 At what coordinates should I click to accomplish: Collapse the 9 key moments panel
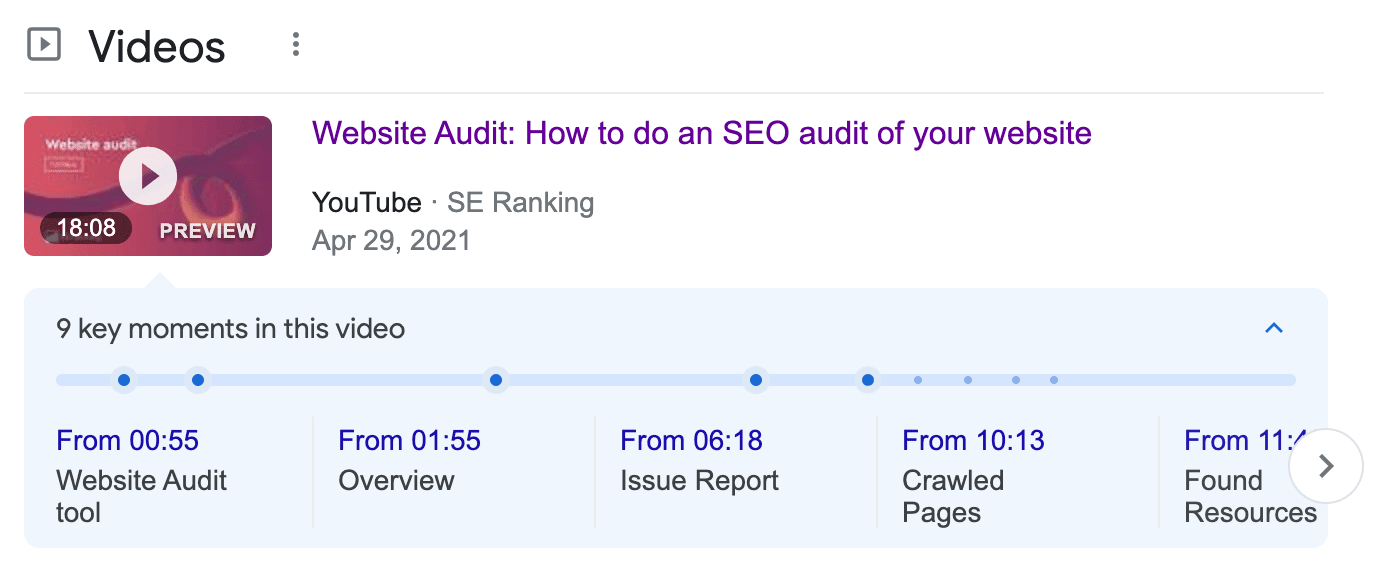(x=1274, y=328)
